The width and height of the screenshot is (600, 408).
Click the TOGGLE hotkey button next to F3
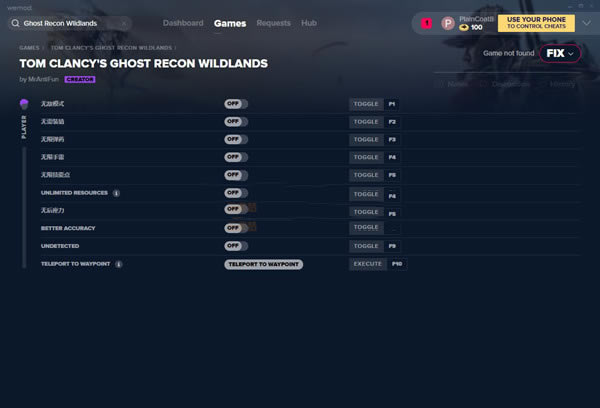click(366, 140)
